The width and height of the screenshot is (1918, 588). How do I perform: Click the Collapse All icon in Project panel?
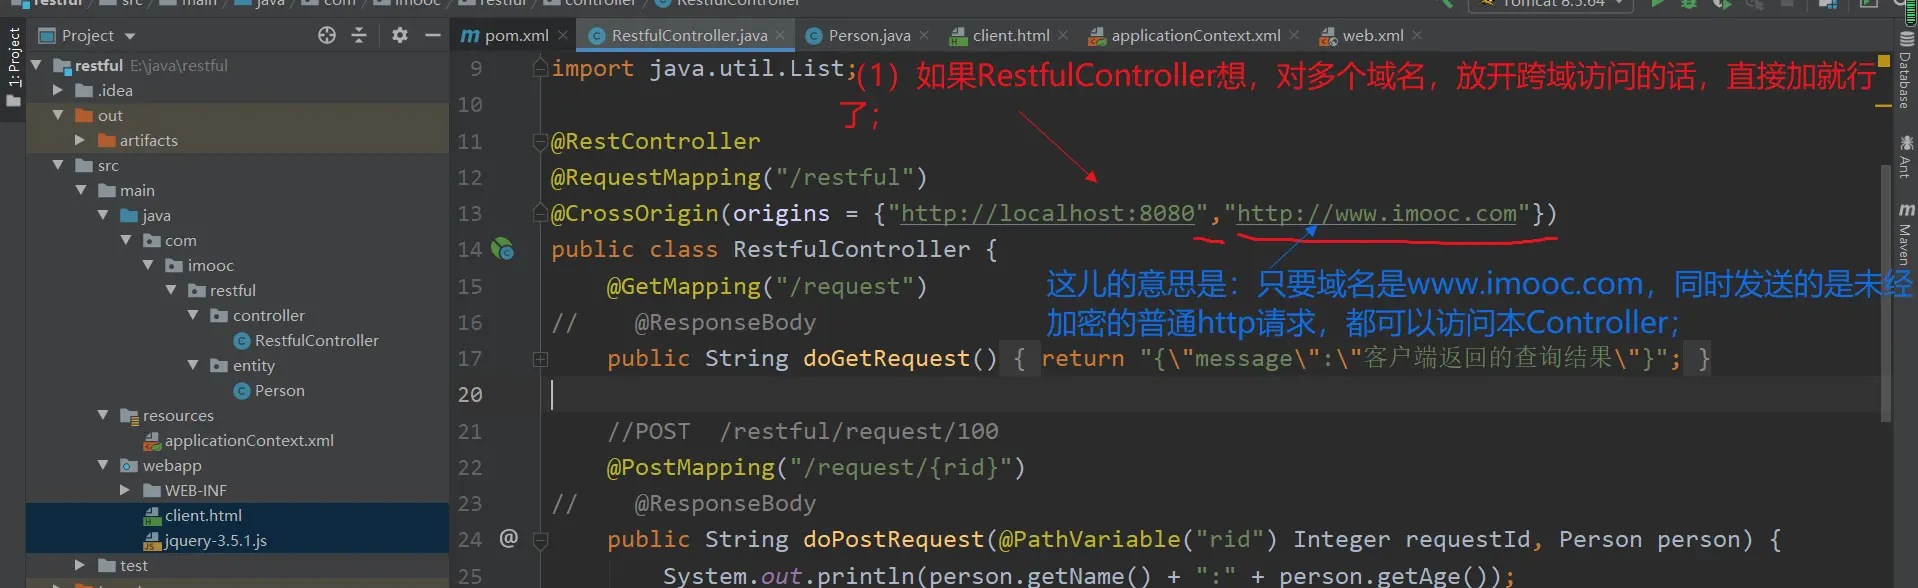[359, 35]
